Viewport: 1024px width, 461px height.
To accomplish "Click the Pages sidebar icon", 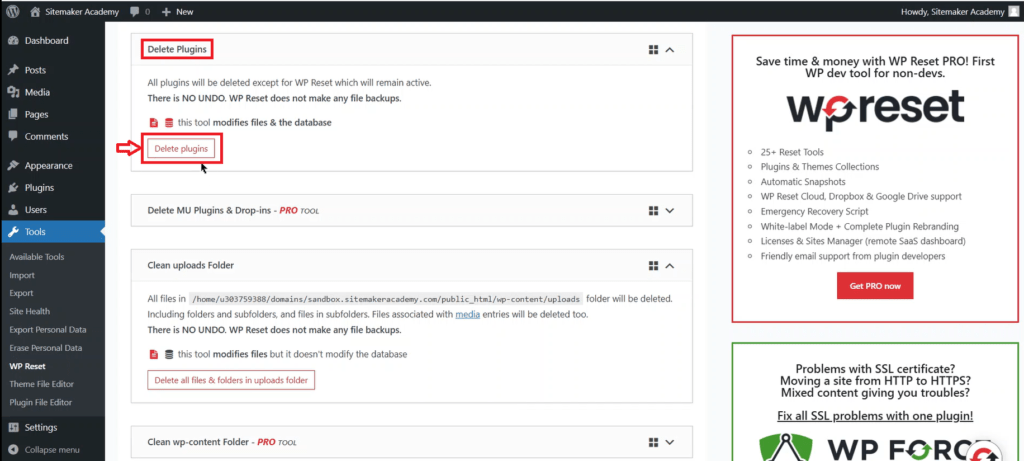I will click(x=13, y=114).
